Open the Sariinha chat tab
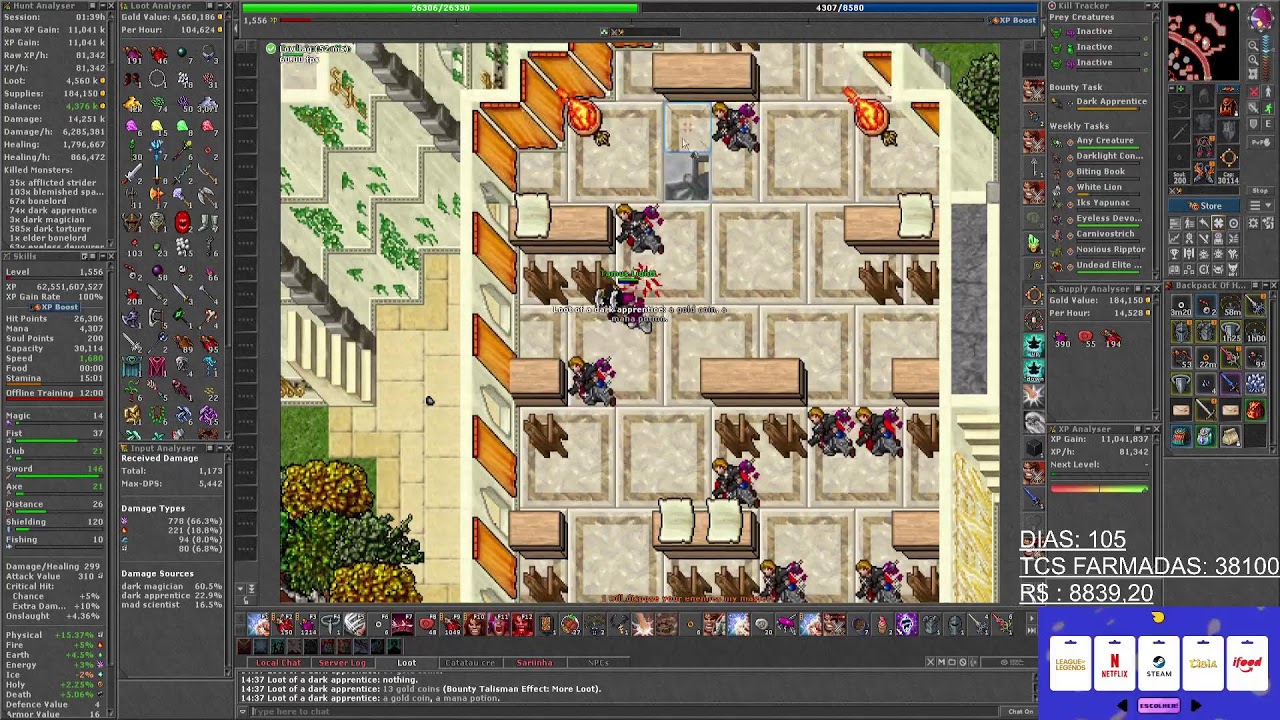 tap(534, 662)
